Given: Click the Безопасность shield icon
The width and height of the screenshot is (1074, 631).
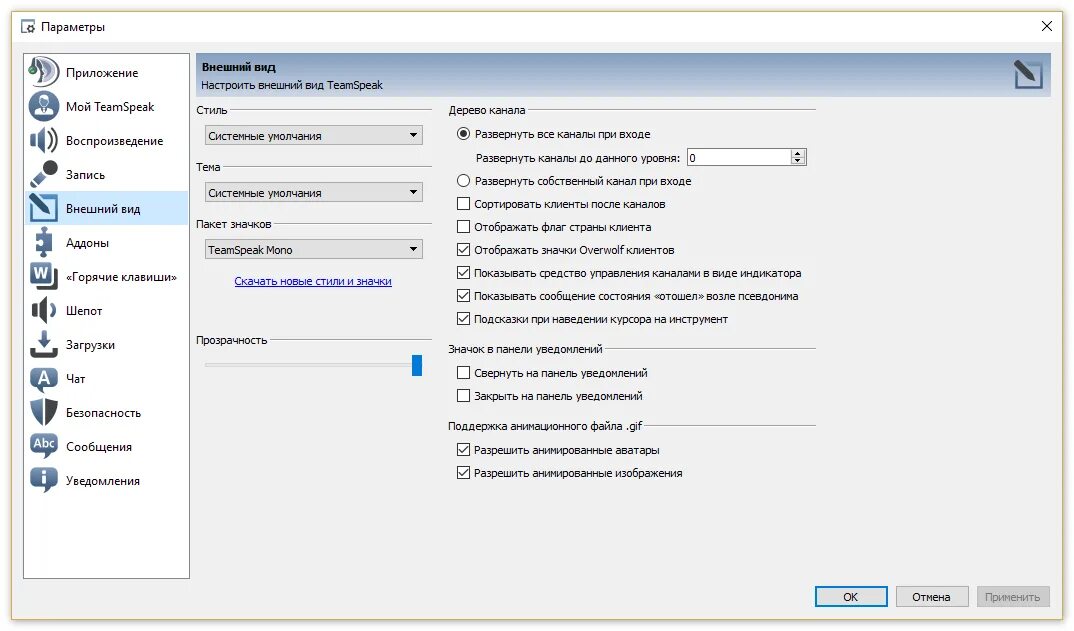Looking at the screenshot, I should pos(43,412).
